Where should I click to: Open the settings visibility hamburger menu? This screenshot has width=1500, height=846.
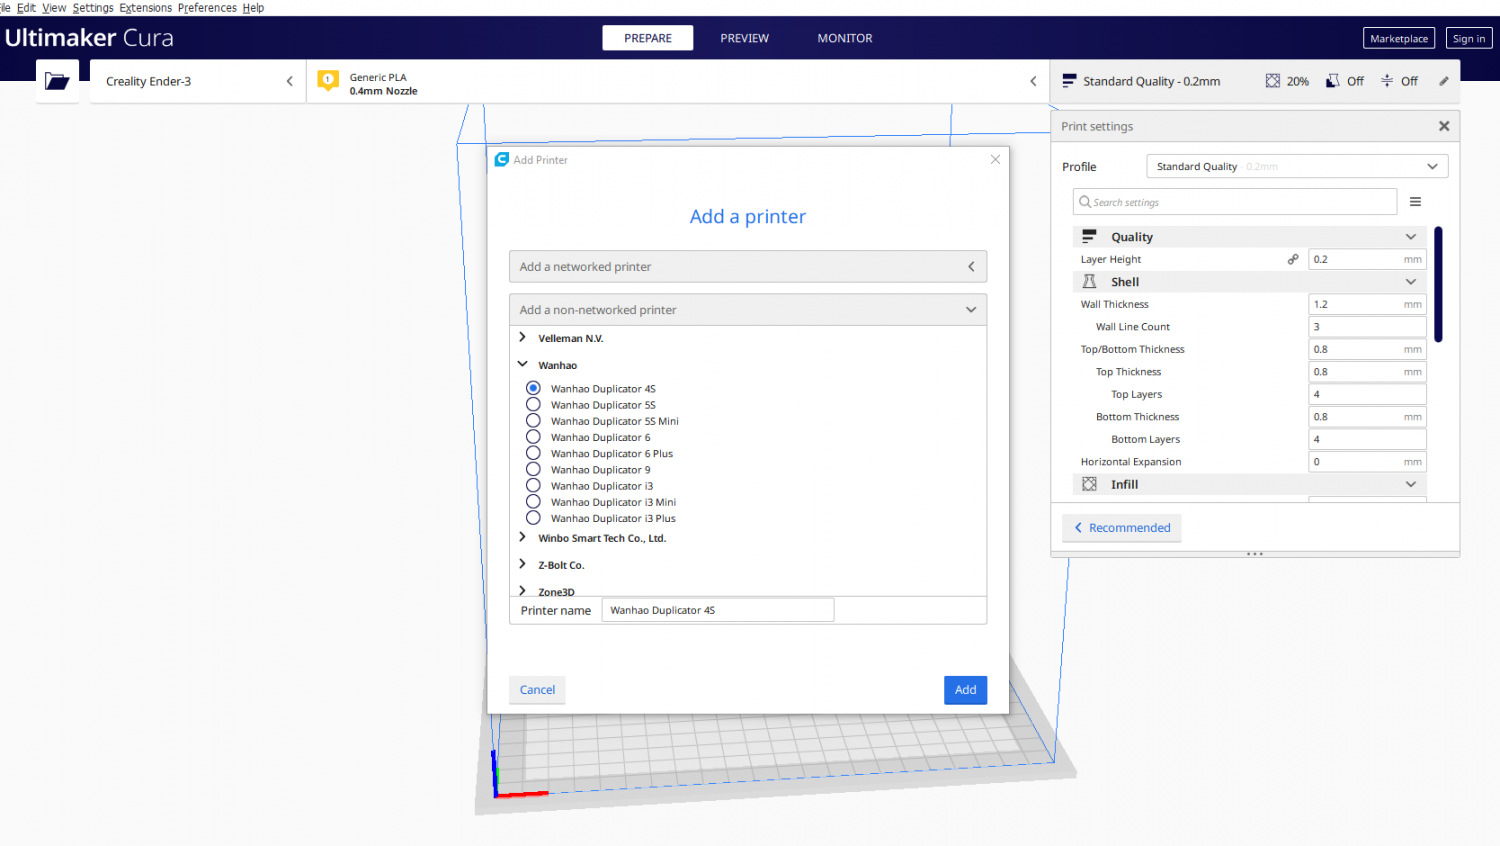pos(1415,202)
